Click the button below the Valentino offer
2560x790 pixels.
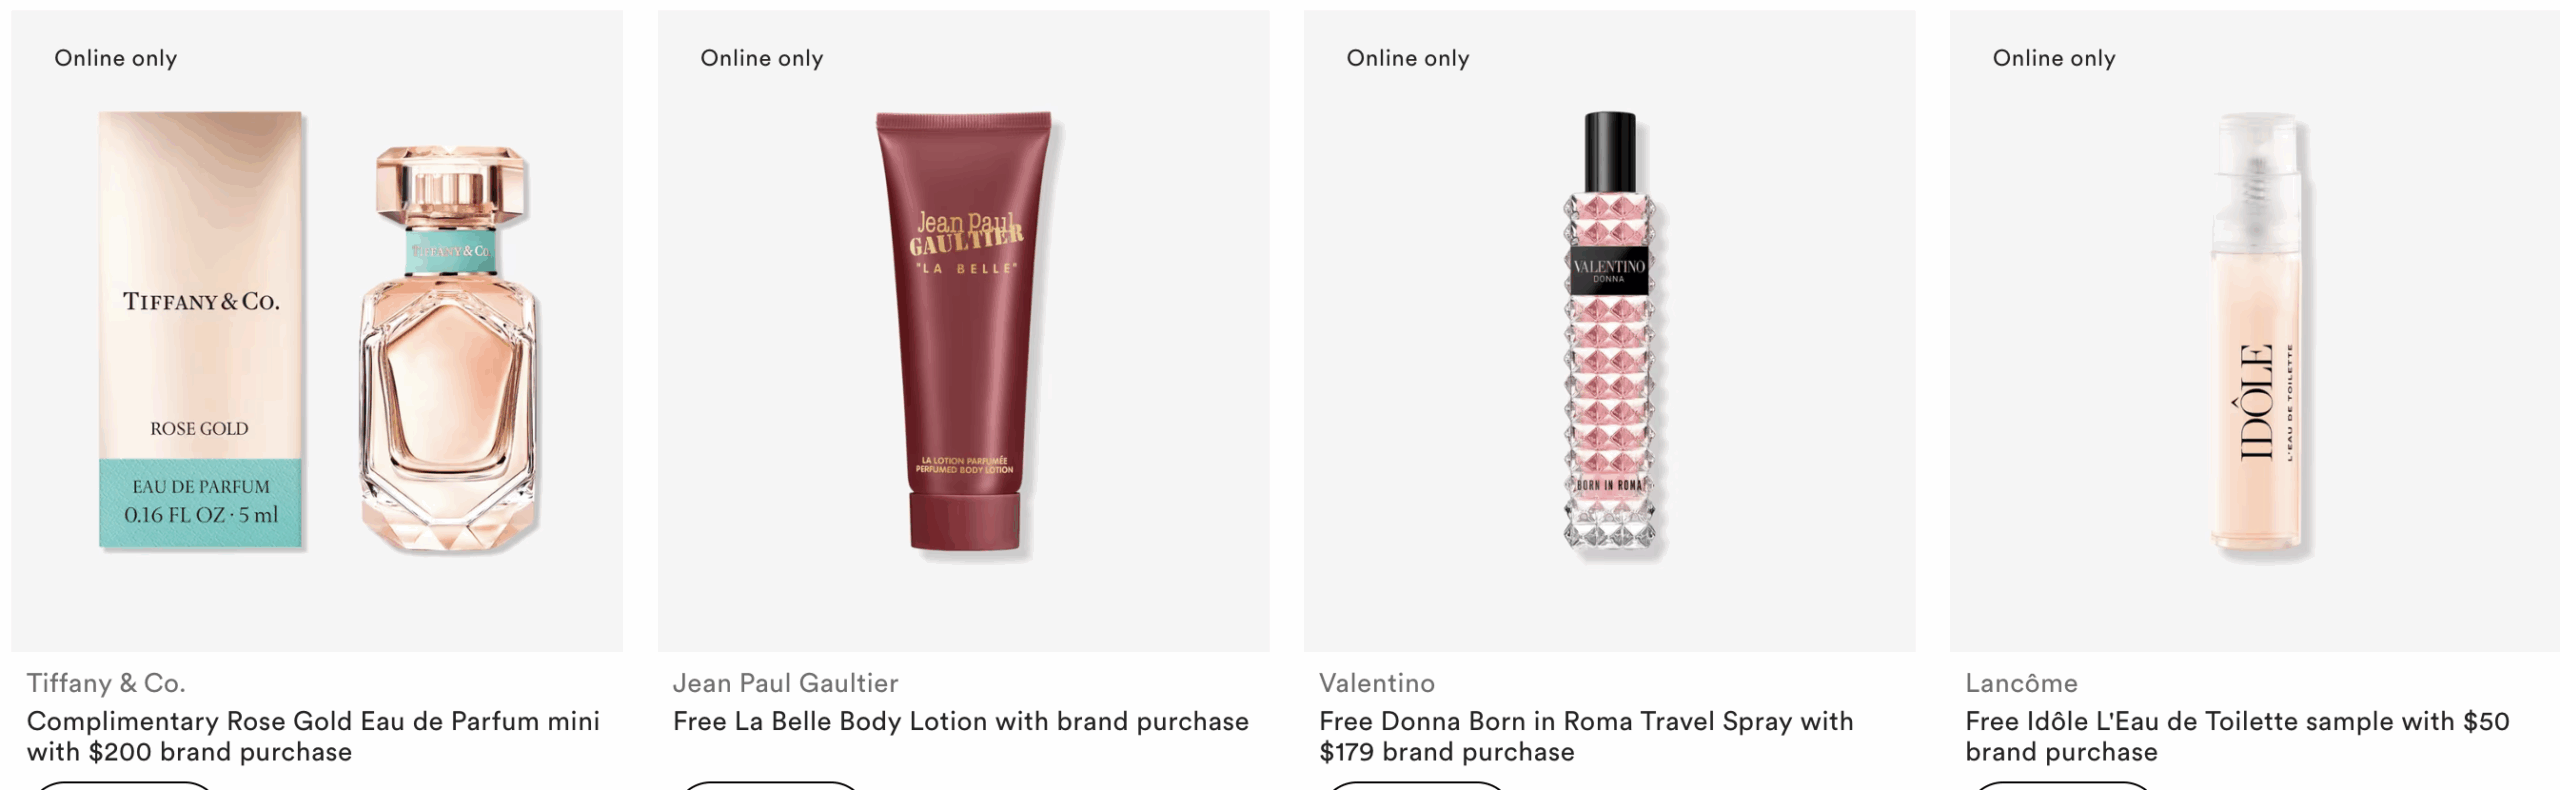[x=1417, y=785]
